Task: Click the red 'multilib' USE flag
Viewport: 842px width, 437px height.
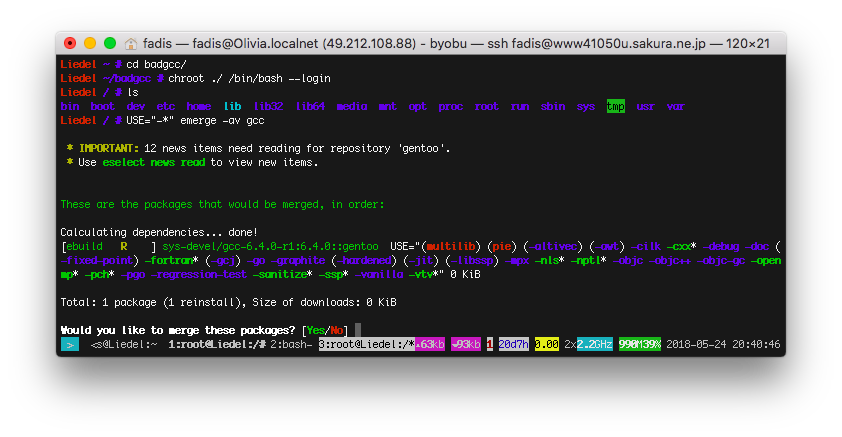Action: (451, 246)
